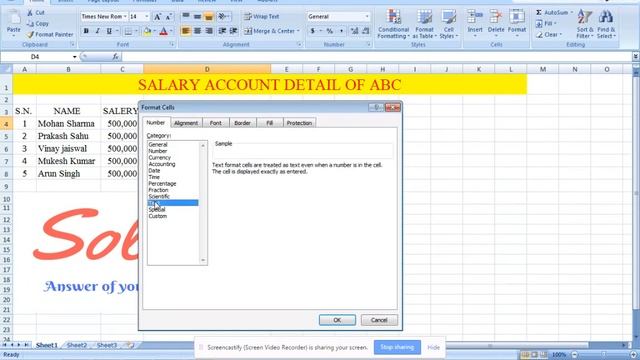
Task: Toggle bold formatting
Action: [x=86, y=31]
